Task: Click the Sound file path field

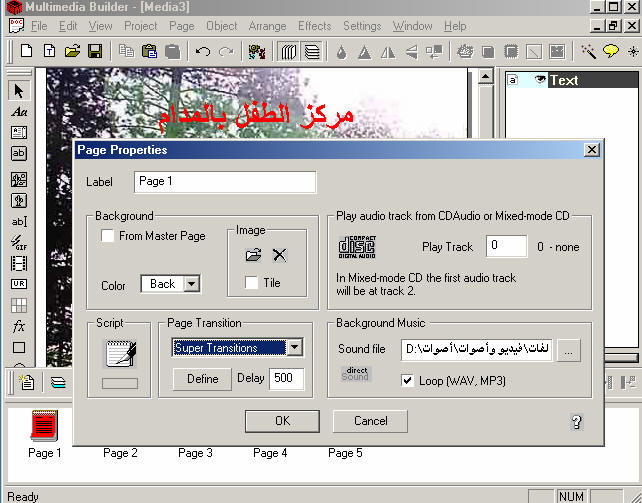Action: tap(477, 350)
